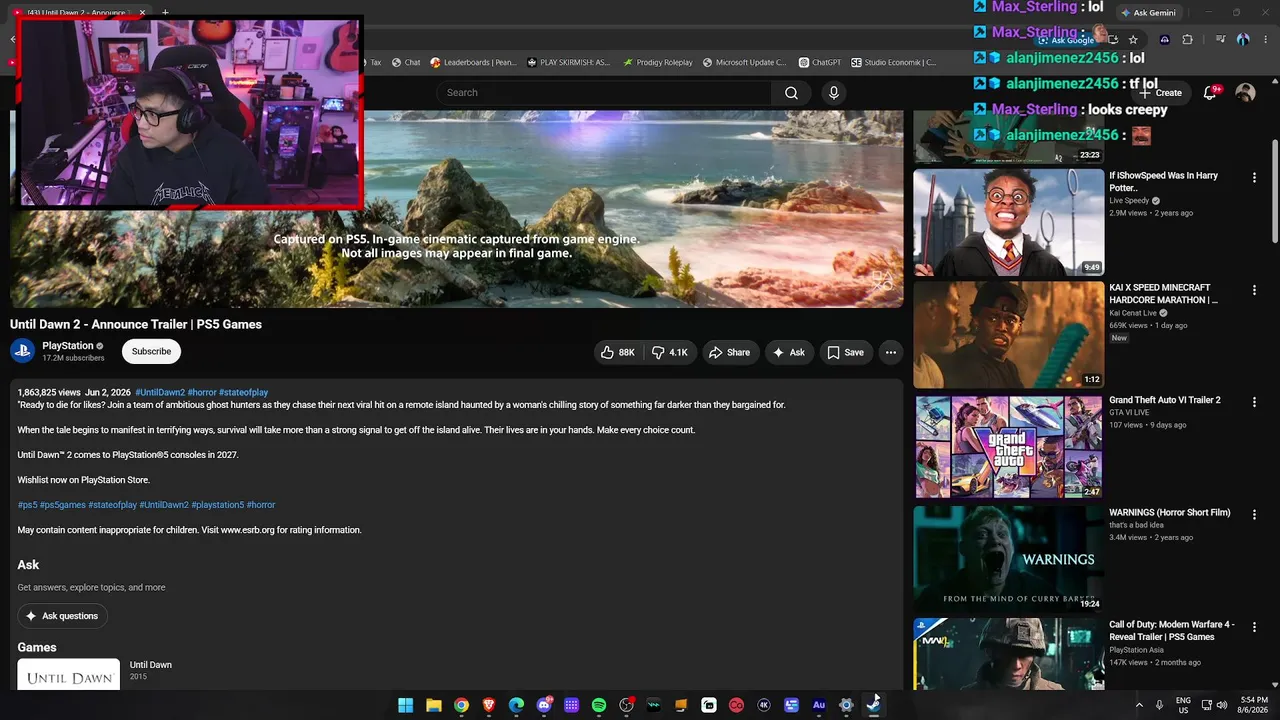Click the Ask Gemini button

[x=1148, y=13]
